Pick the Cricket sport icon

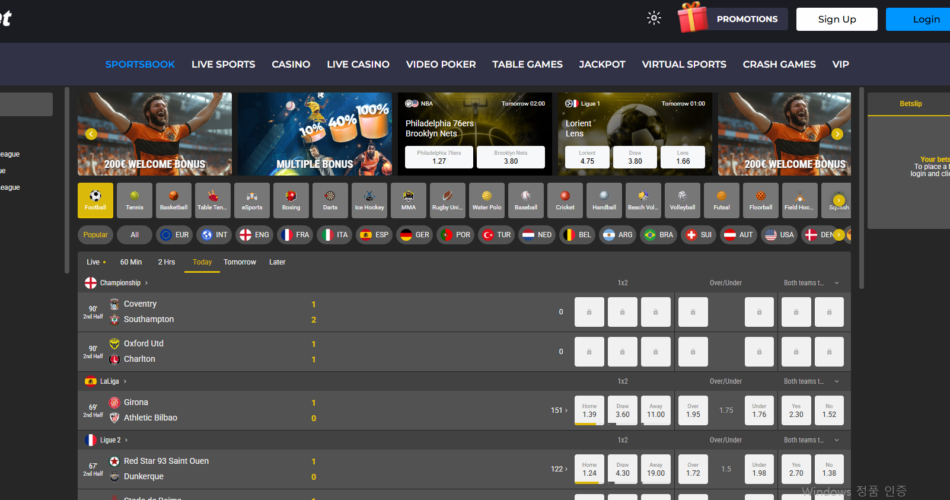[565, 200]
